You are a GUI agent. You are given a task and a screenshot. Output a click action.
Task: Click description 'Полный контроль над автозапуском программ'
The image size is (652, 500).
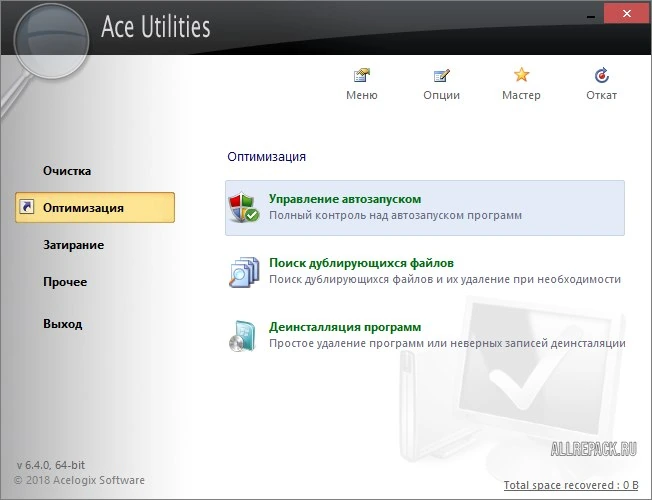tap(395, 215)
